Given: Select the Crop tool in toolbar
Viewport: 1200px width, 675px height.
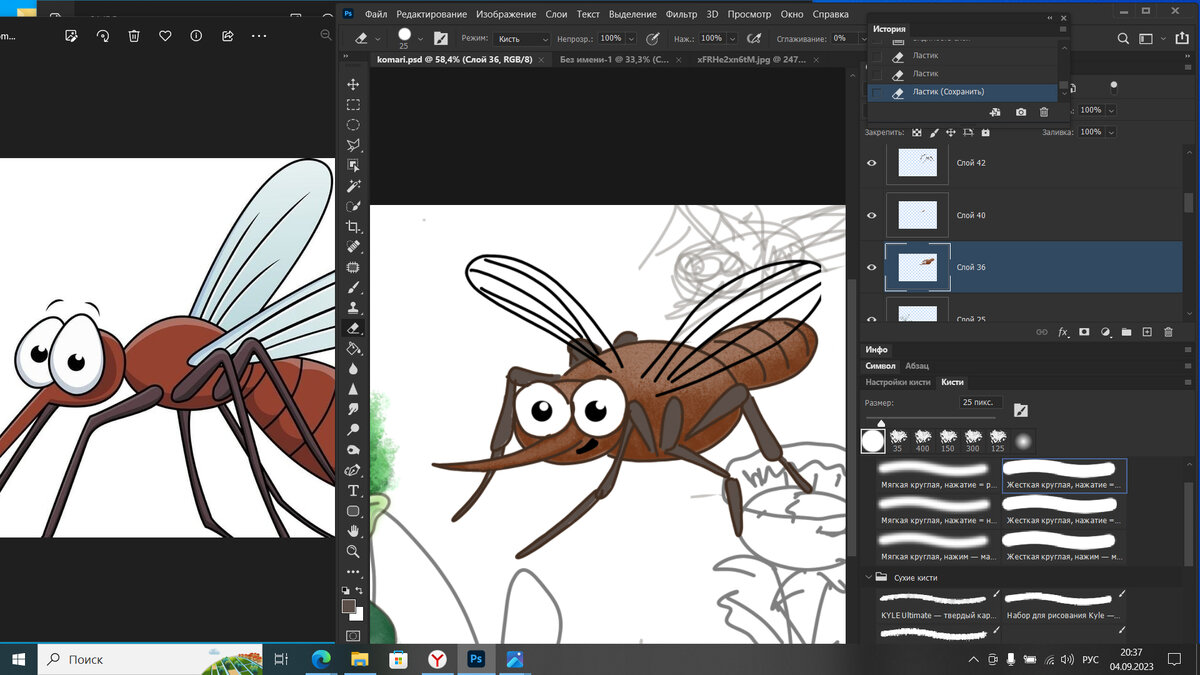Looking at the screenshot, I should pos(353,227).
